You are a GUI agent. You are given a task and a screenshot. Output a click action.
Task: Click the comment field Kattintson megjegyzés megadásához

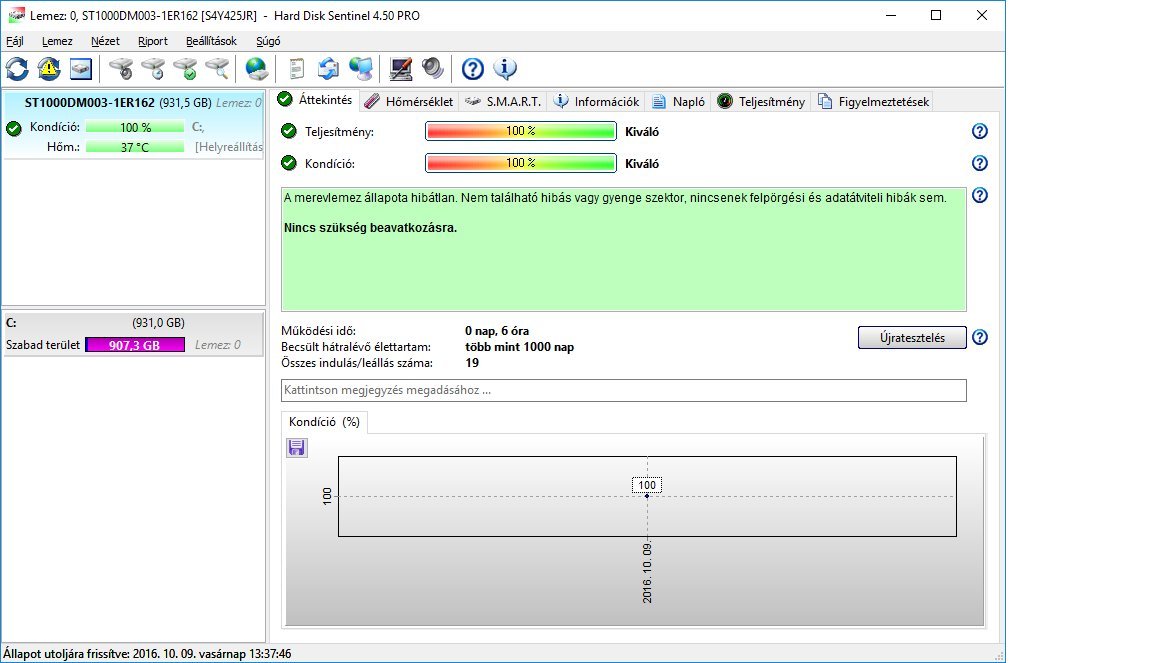click(x=624, y=390)
